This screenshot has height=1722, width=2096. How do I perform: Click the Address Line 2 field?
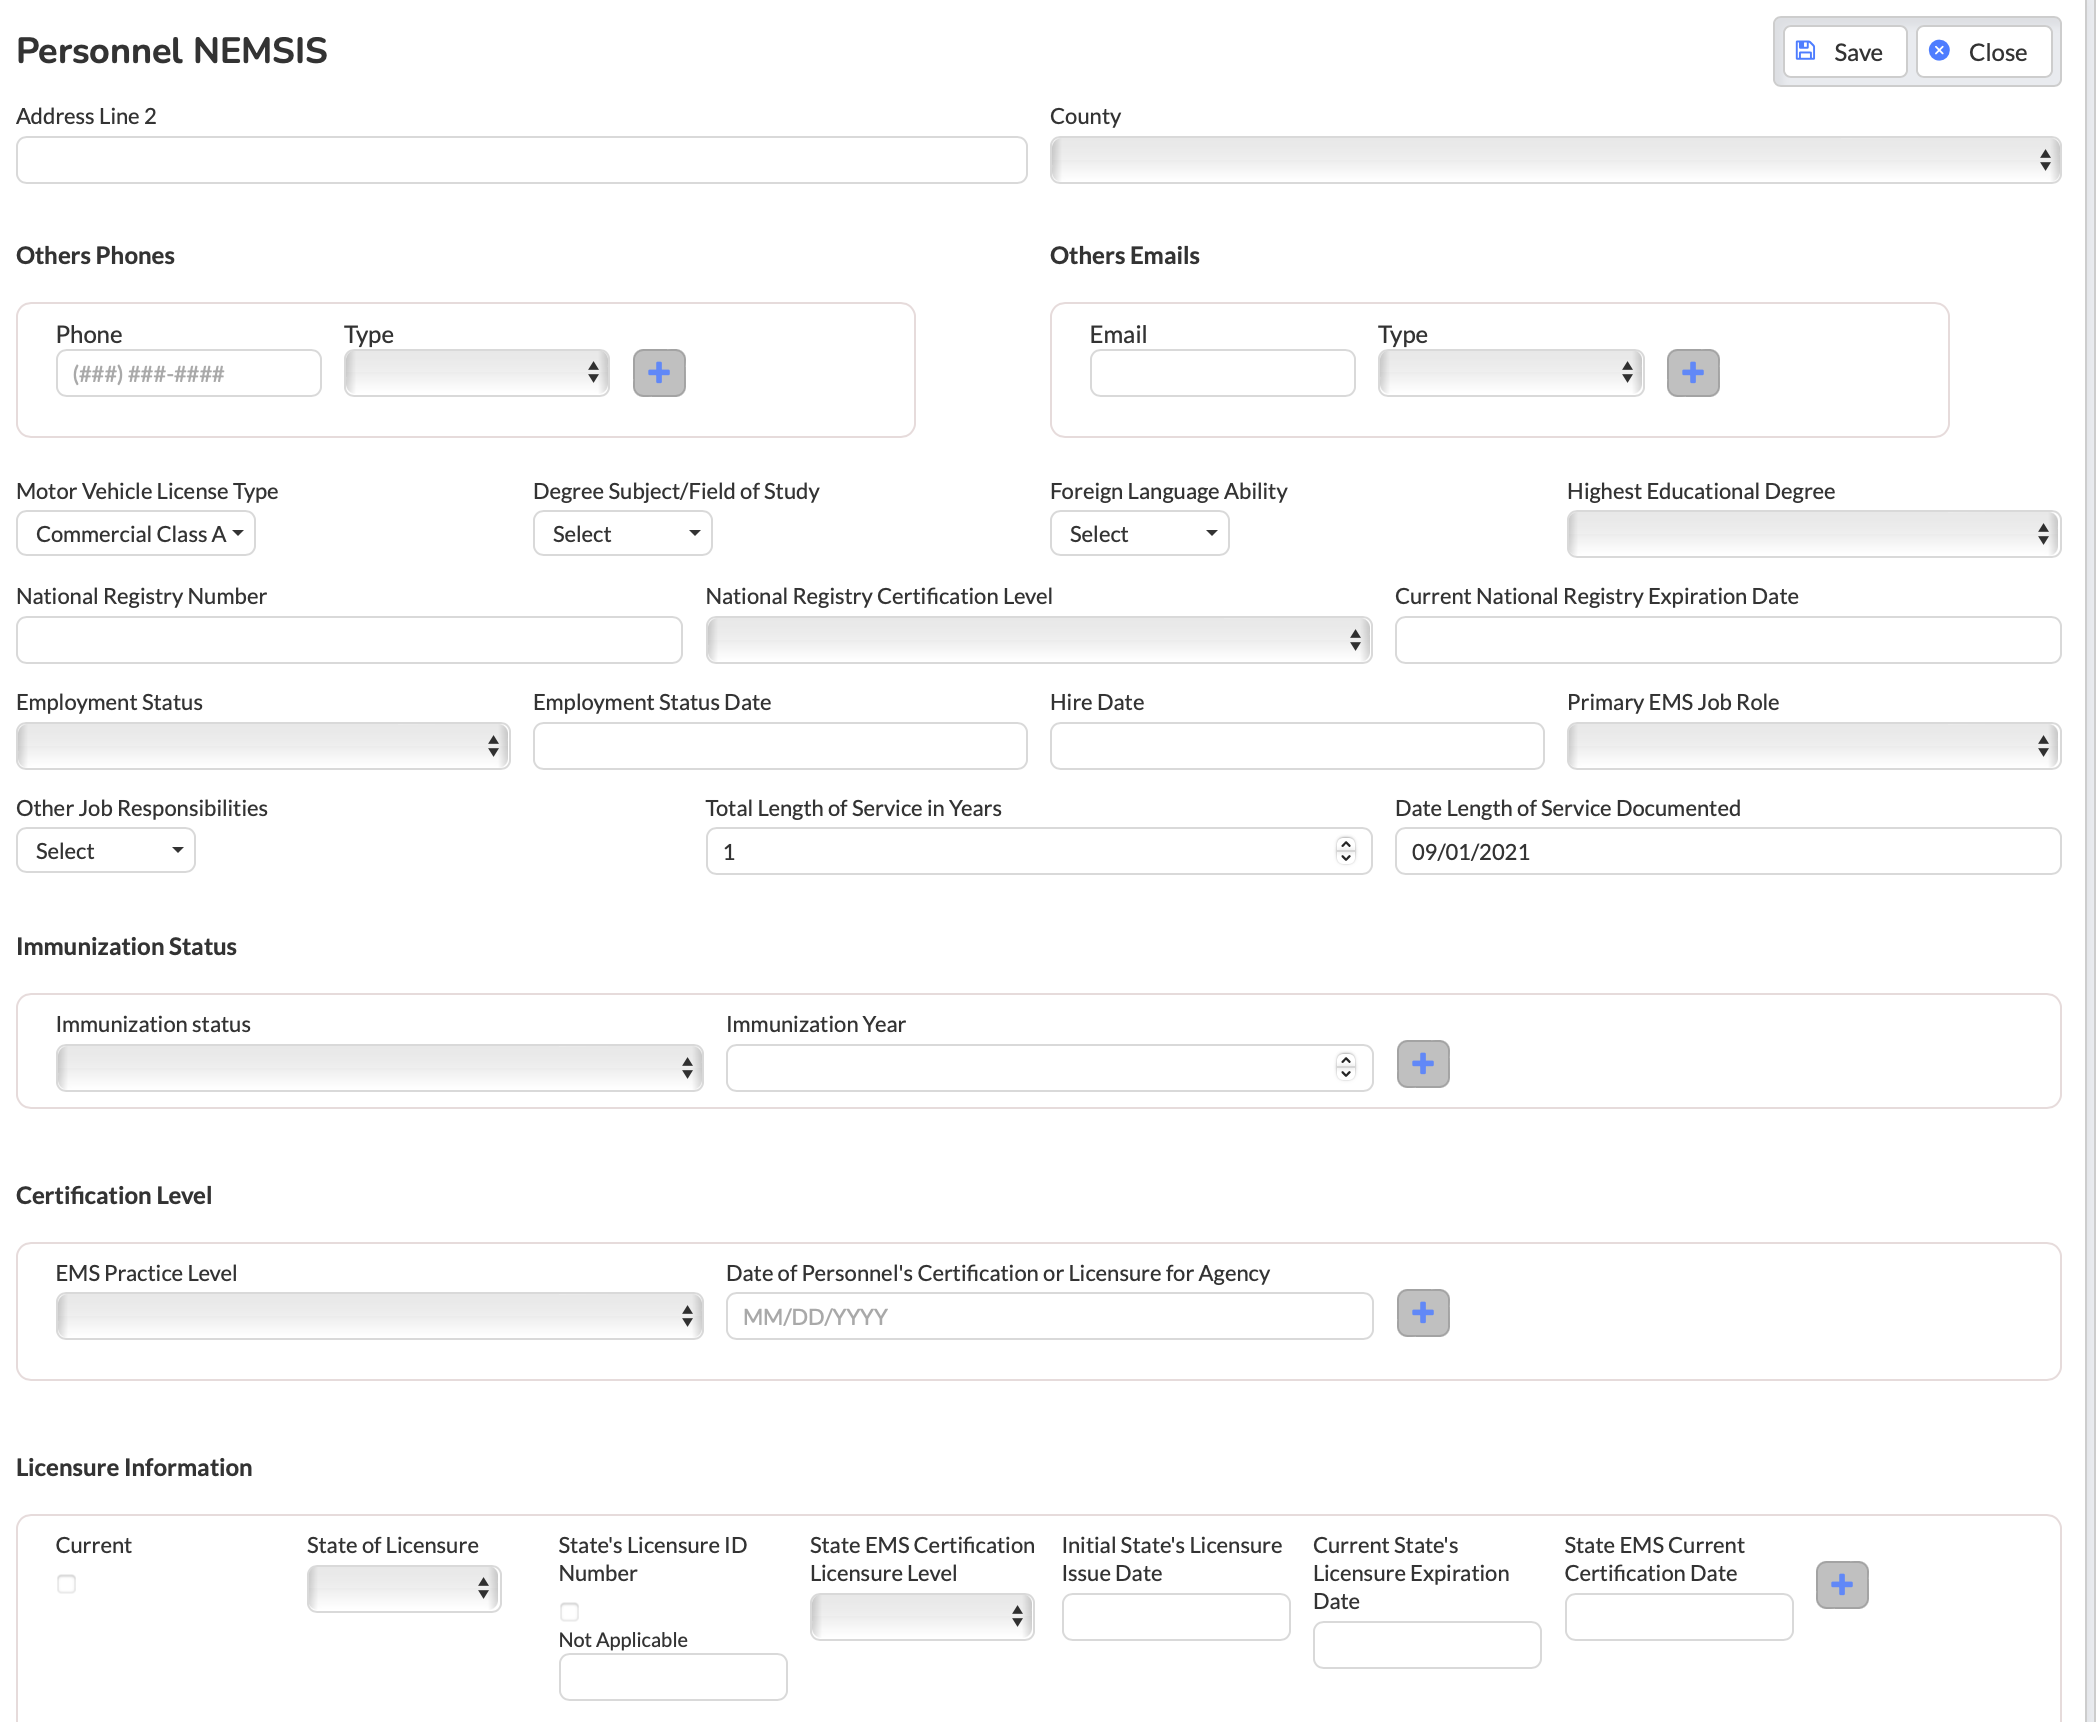(522, 160)
